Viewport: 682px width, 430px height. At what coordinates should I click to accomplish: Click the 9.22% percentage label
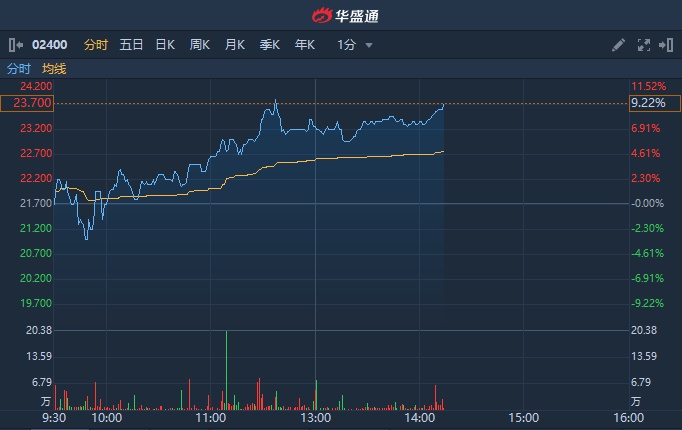click(645, 103)
